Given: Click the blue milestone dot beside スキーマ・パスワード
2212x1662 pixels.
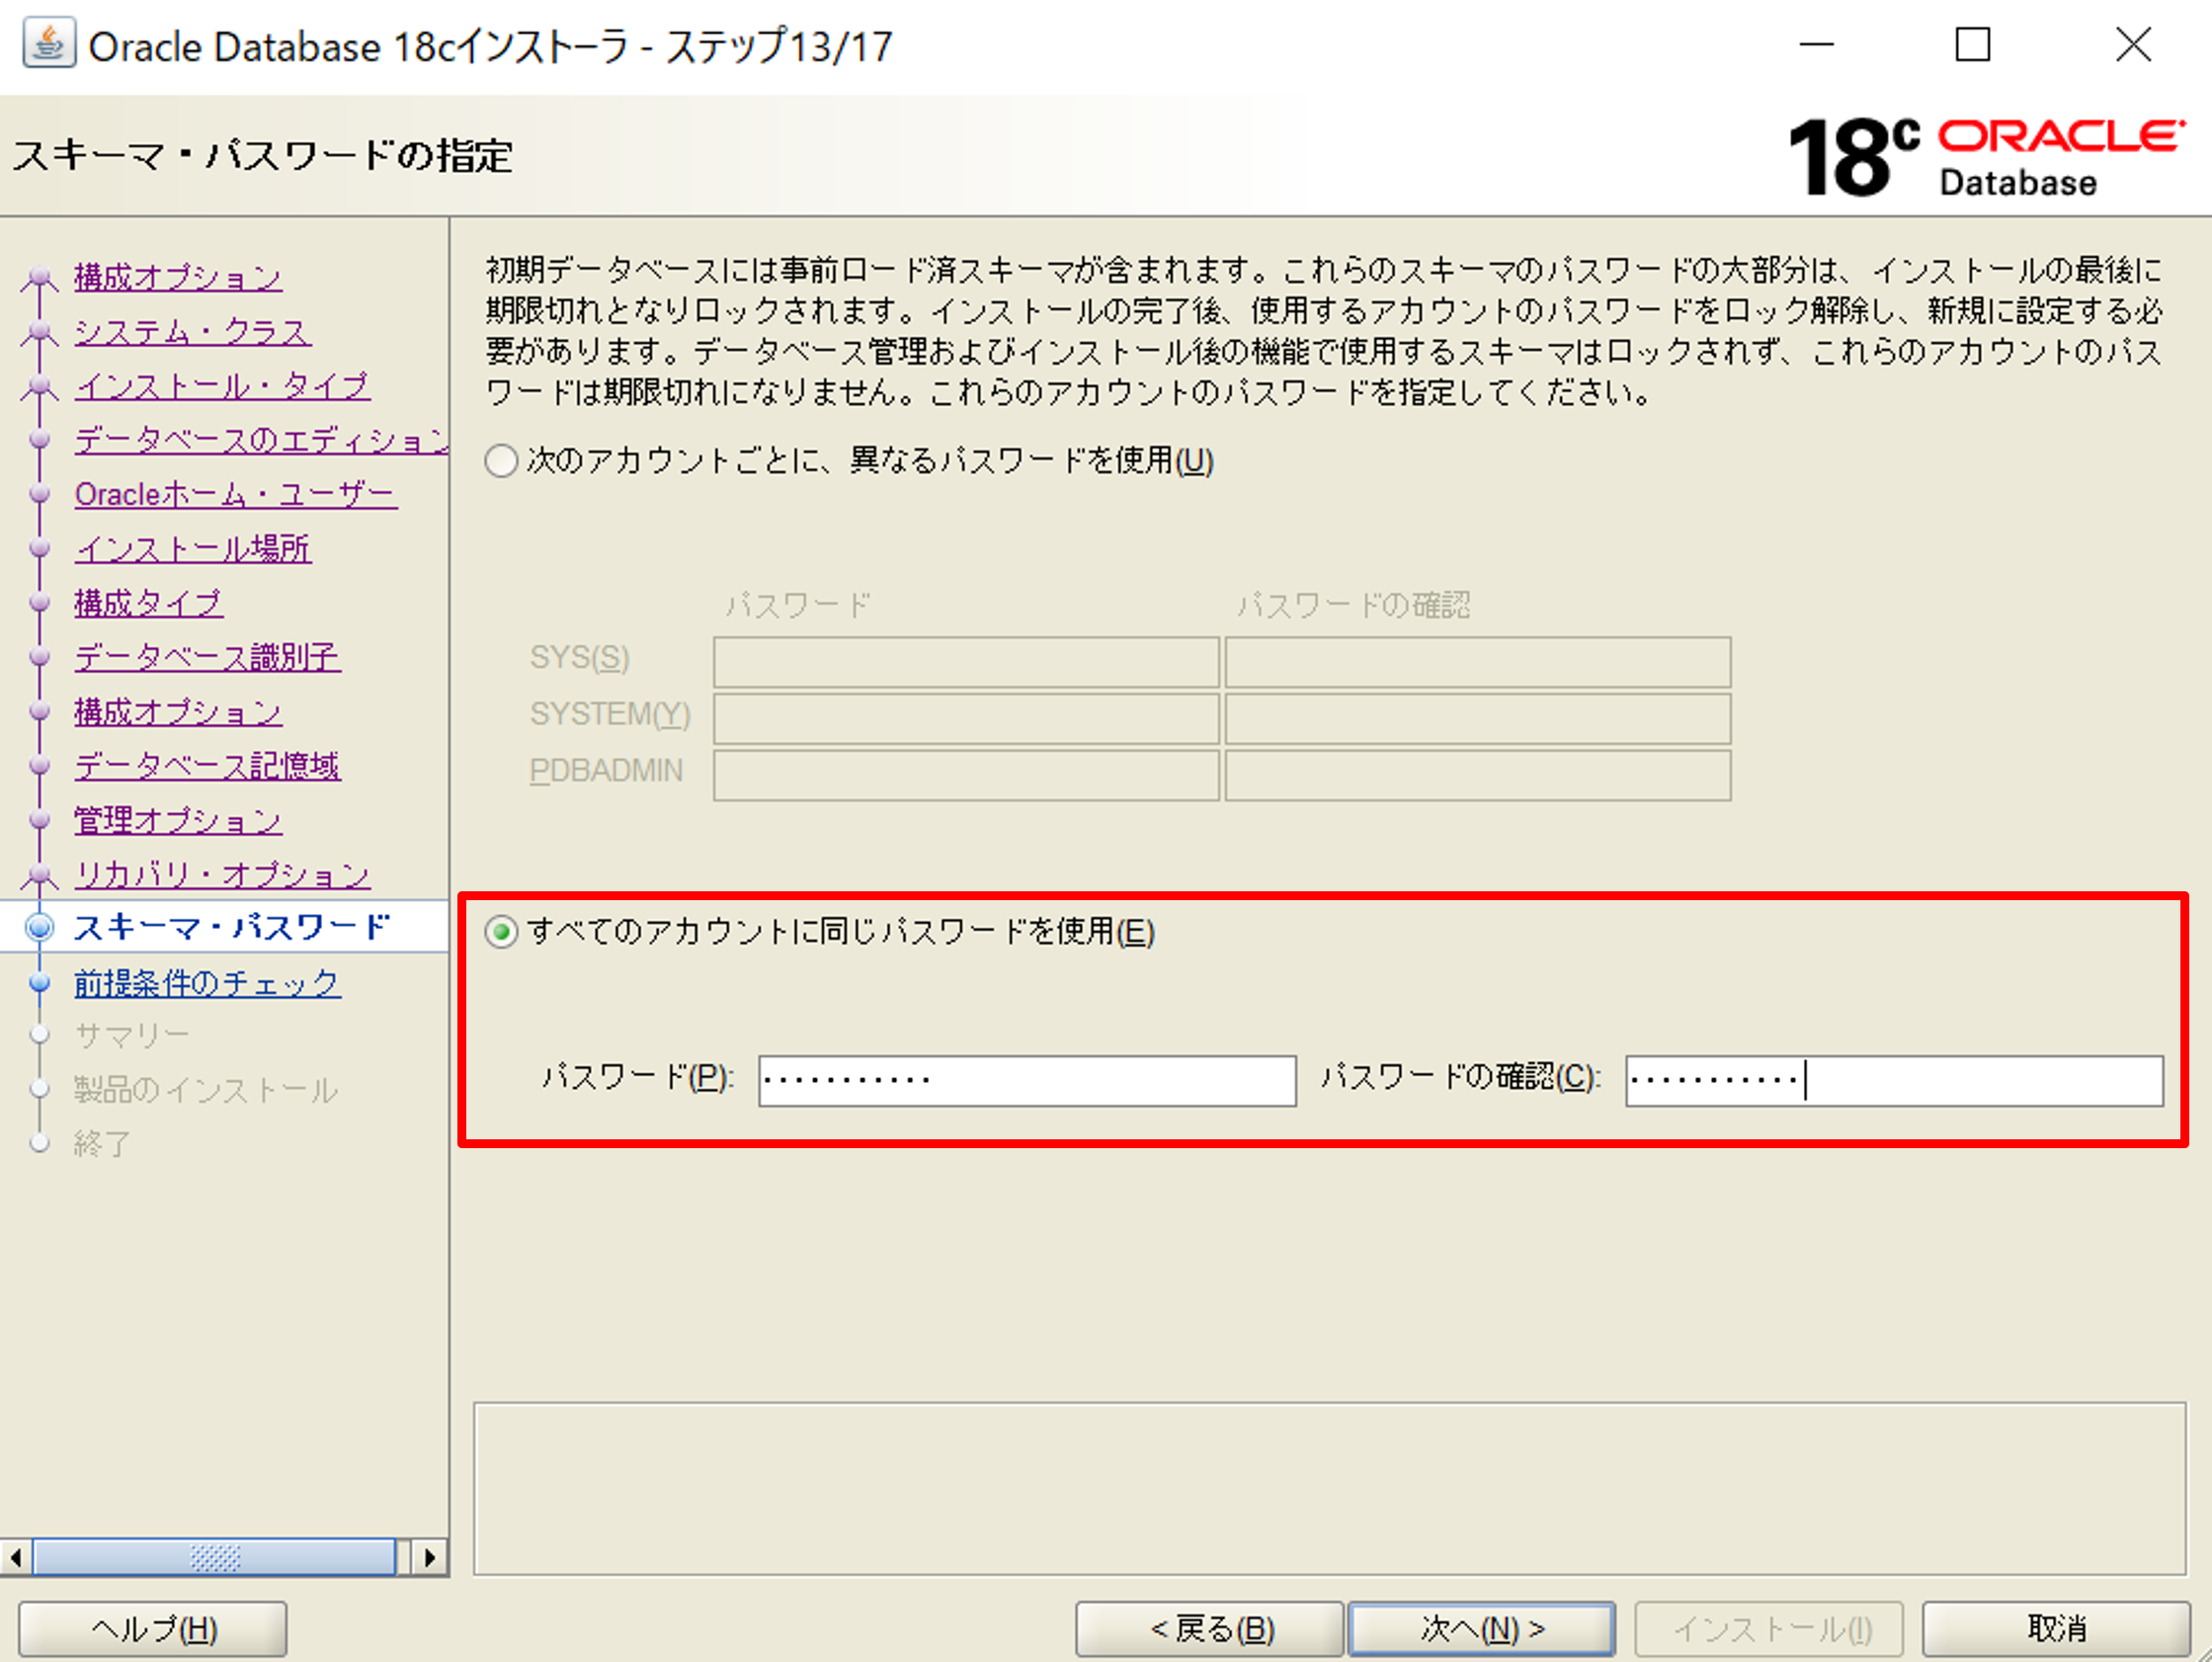Looking at the screenshot, I should click(x=40, y=927).
